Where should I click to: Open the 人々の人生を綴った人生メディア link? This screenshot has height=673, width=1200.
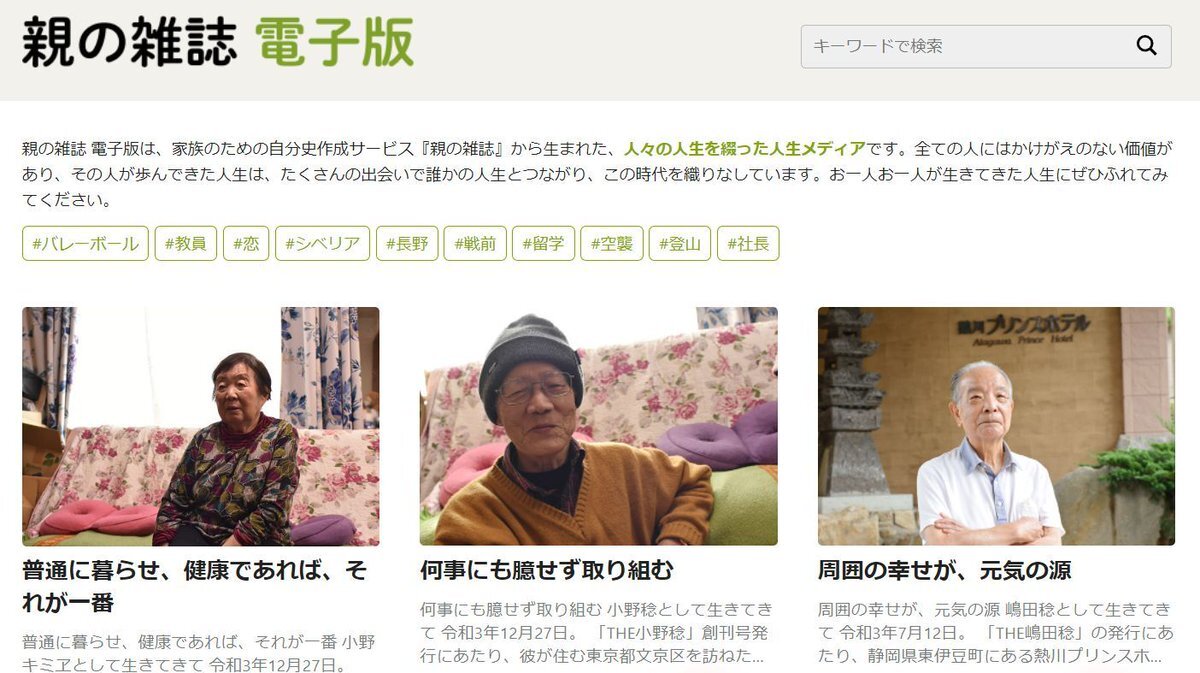(x=745, y=149)
